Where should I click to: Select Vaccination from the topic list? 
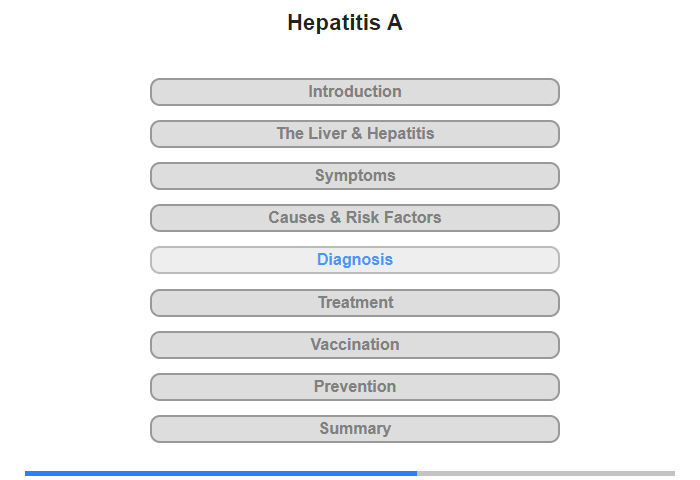(x=354, y=345)
